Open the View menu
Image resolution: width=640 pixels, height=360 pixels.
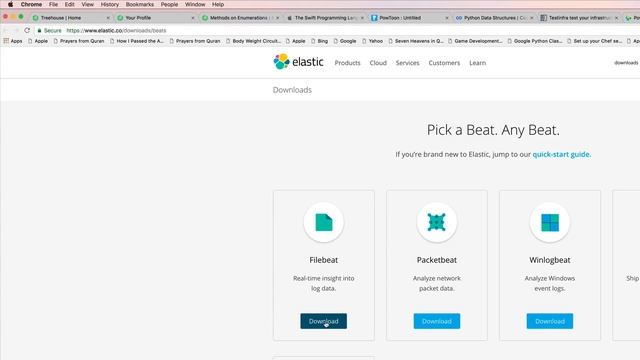click(x=87, y=4)
